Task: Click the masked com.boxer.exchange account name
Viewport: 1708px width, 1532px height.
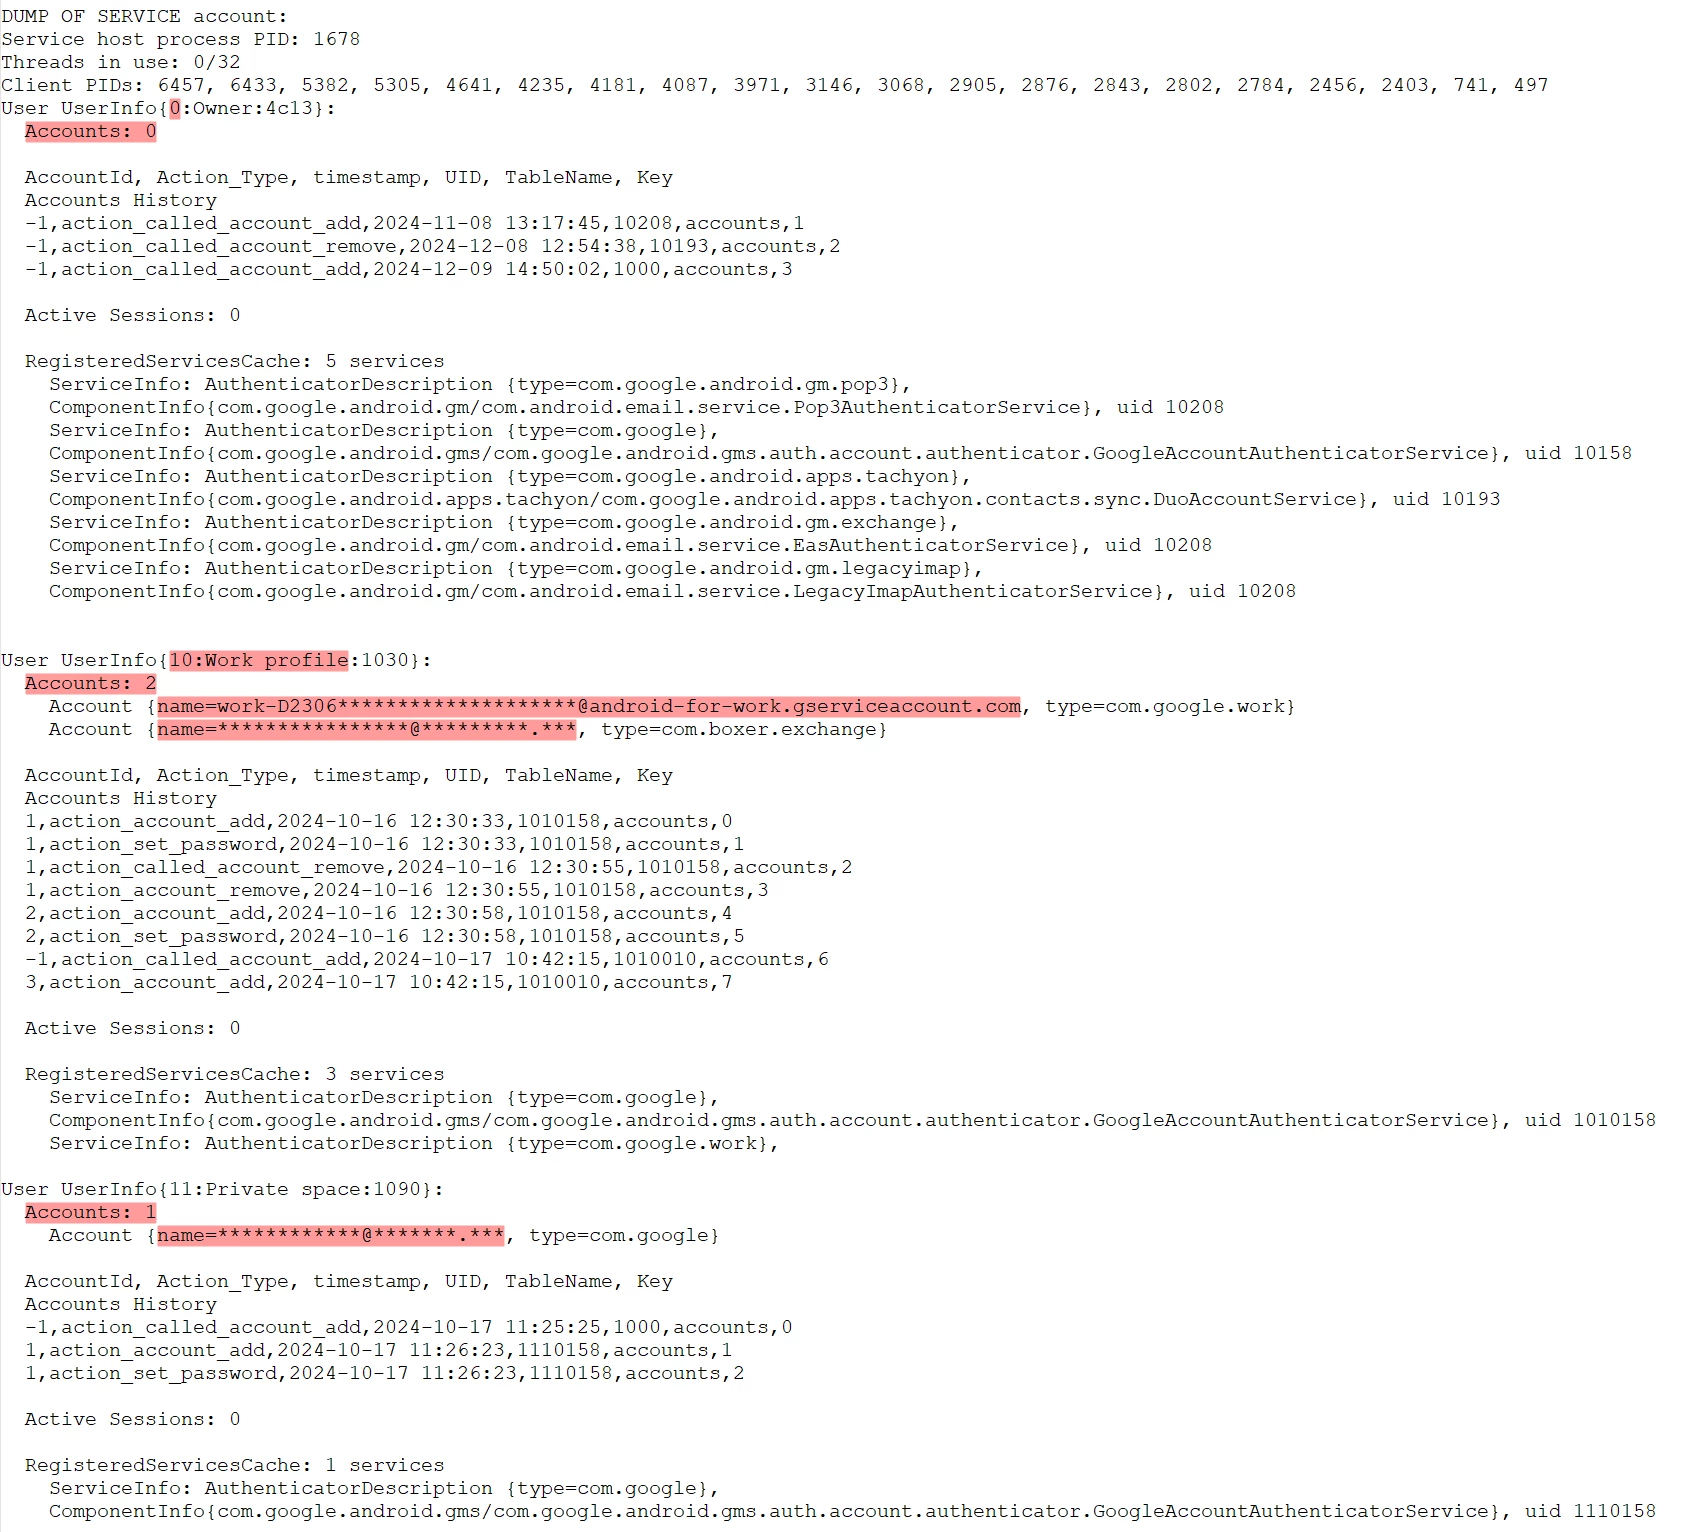Action: pyautogui.click(x=366, y=729)
